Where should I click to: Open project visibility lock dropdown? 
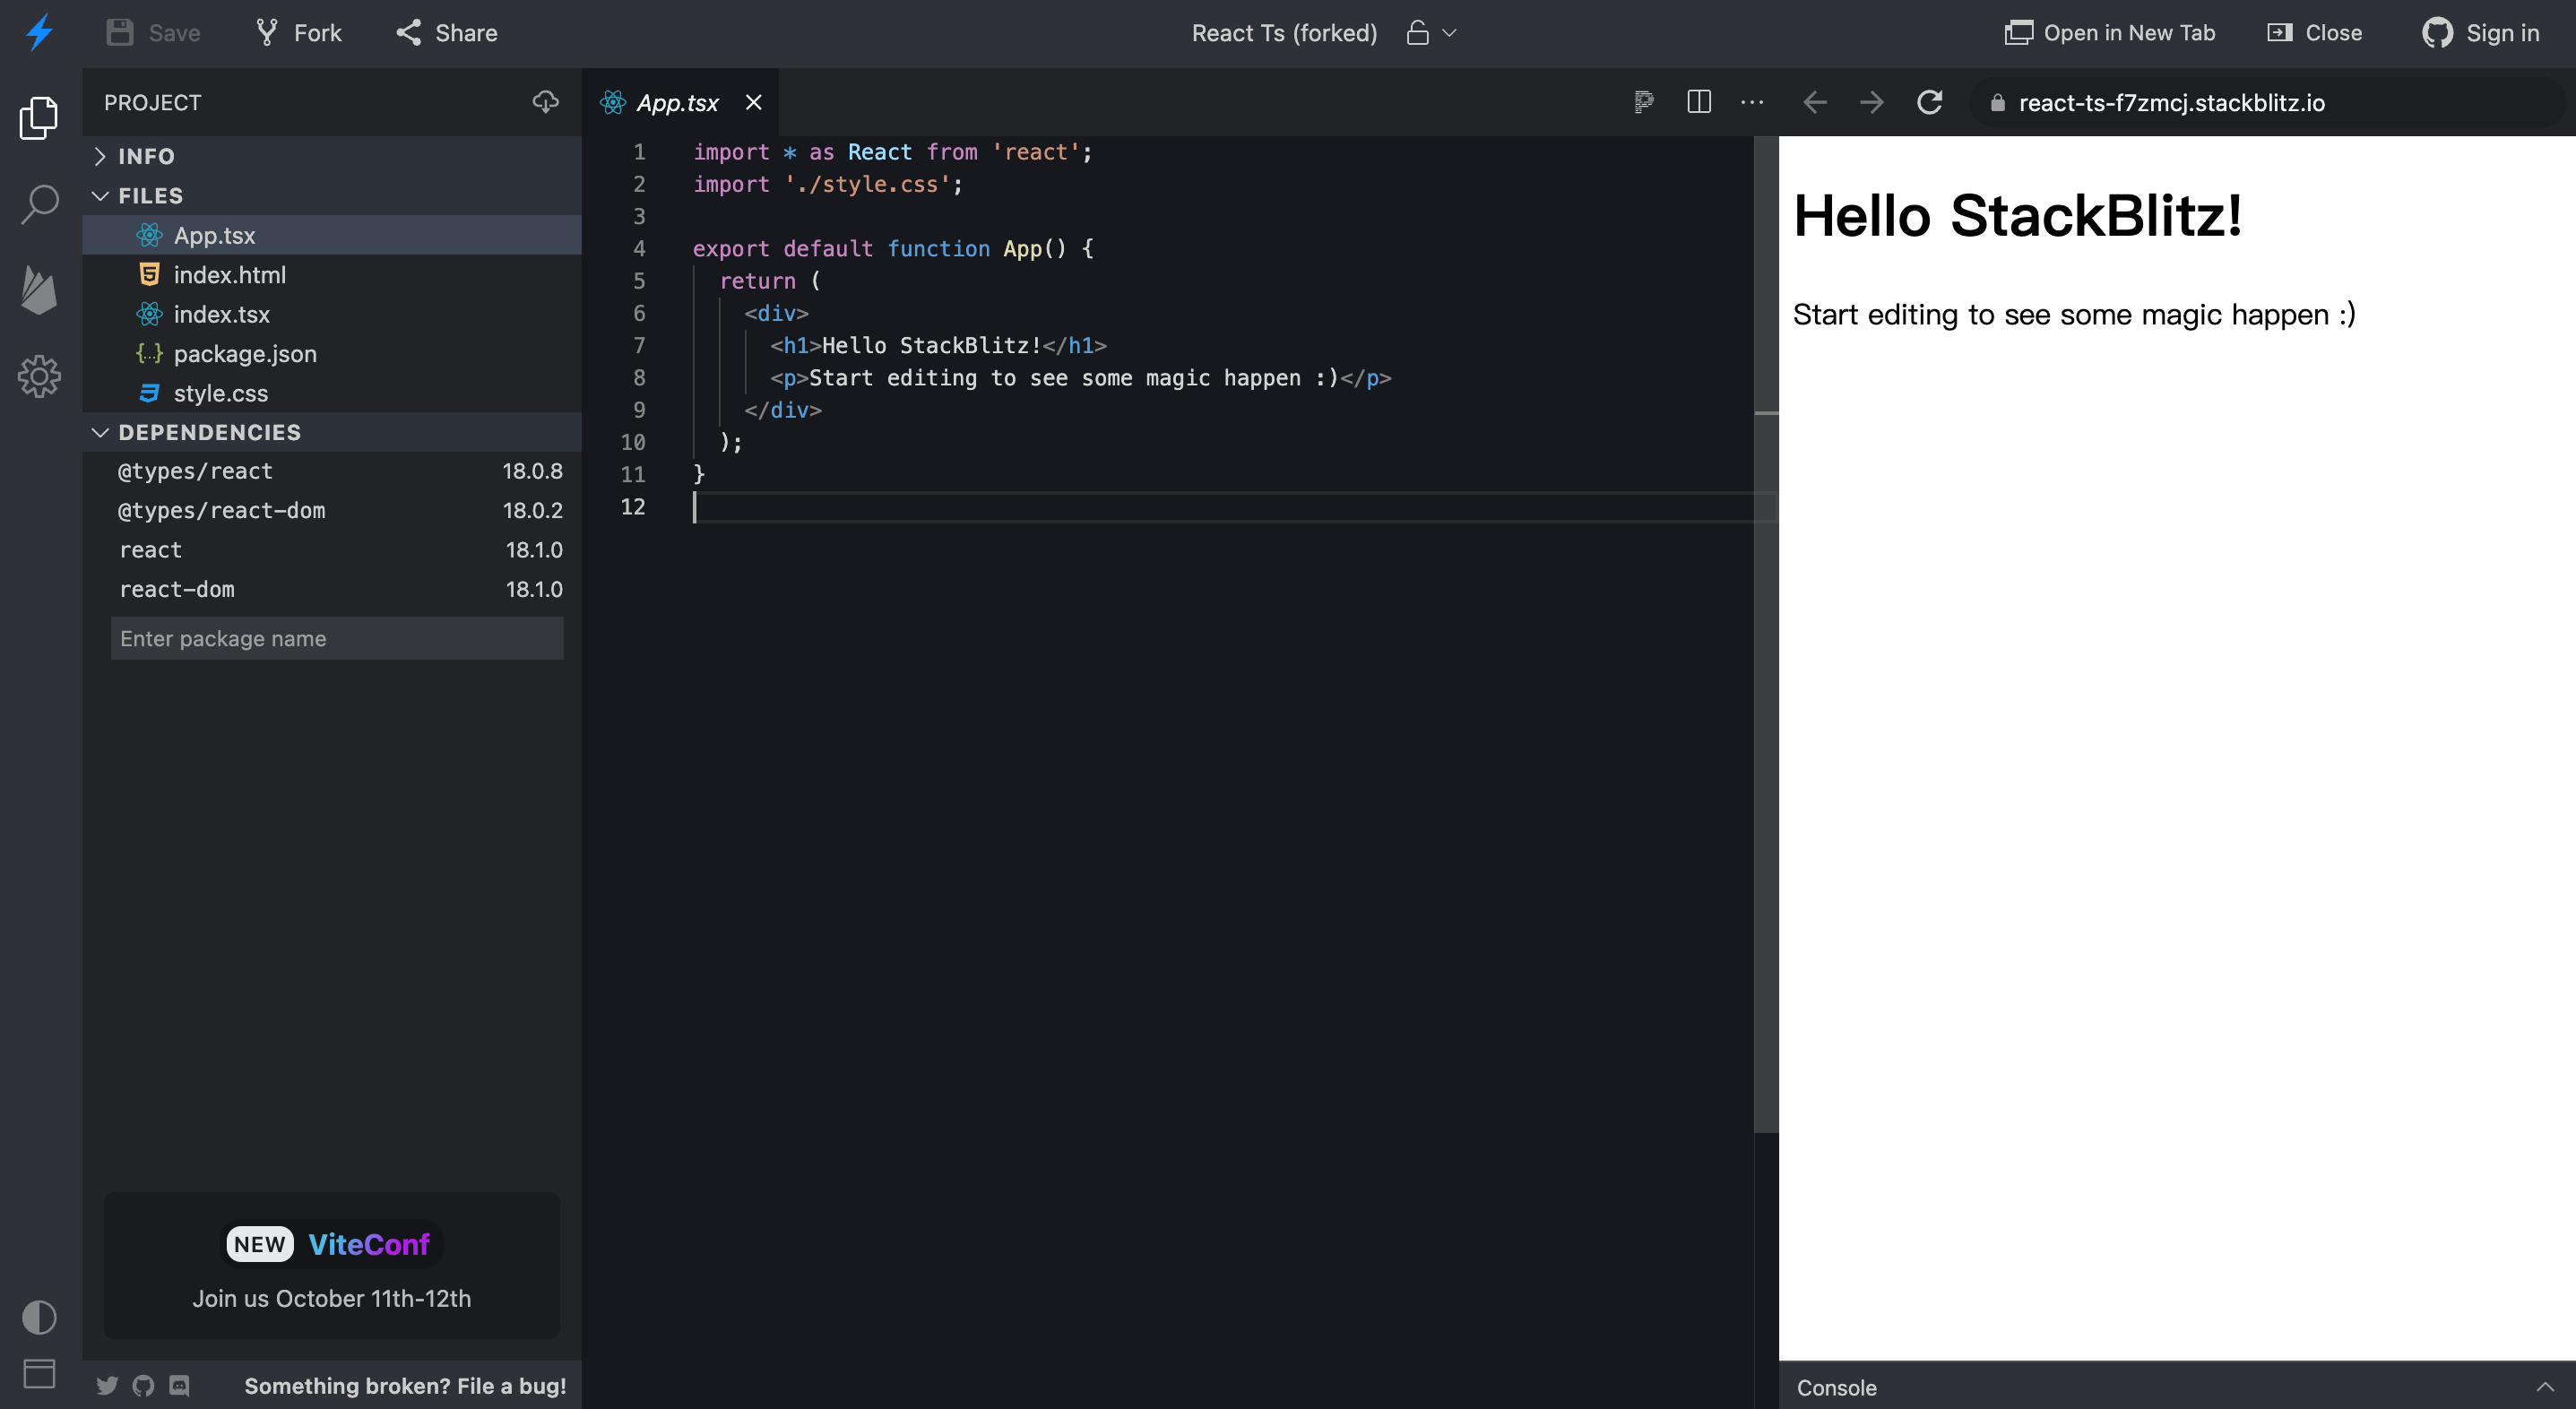(1431, 33)
